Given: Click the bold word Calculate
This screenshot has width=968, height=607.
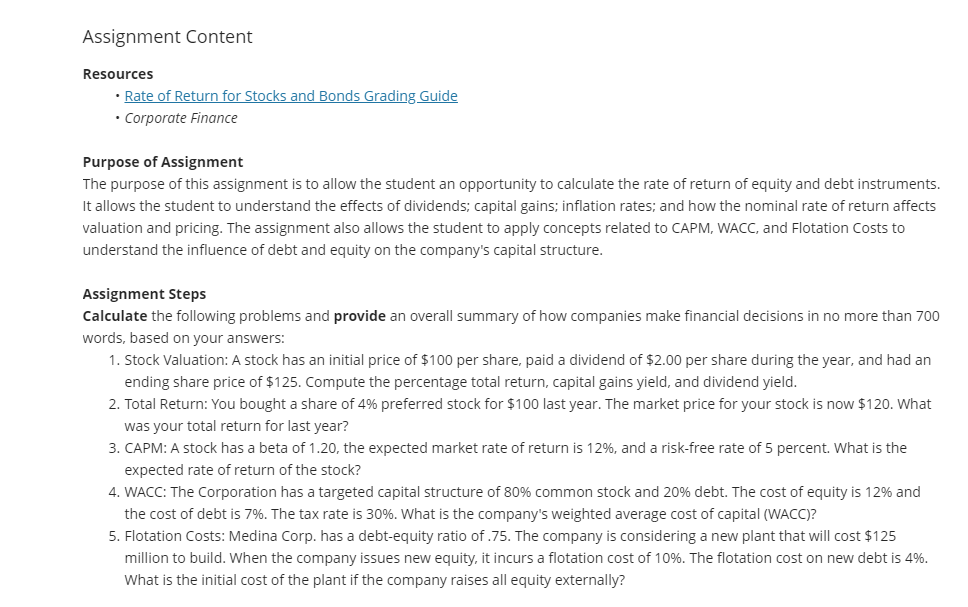Looking at the screenshot, I should (x=115, y=316).
